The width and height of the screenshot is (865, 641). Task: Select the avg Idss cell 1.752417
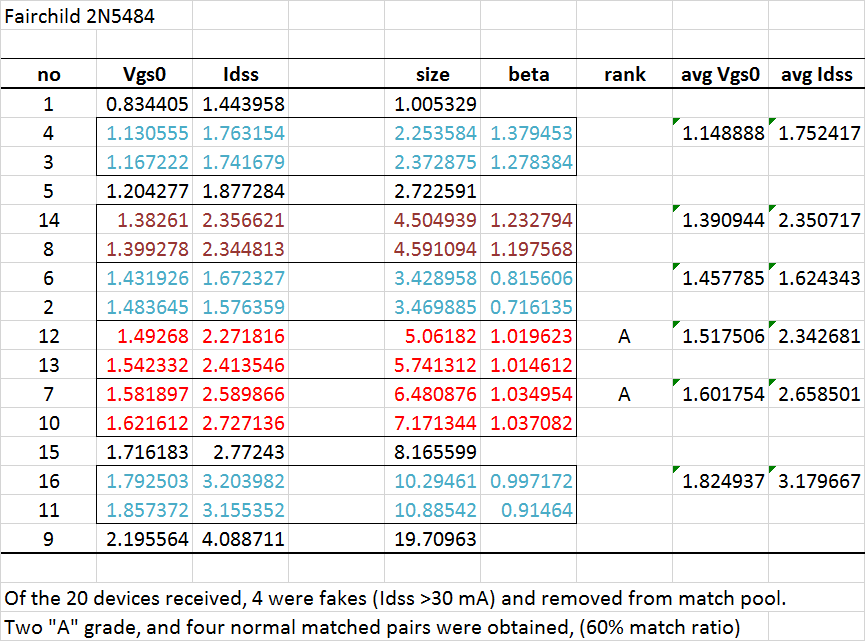coord(816,132)
